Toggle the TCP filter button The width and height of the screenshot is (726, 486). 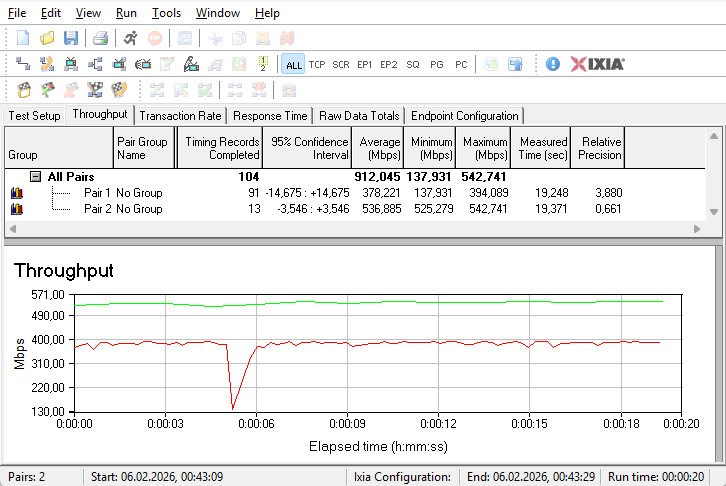pyautogui.click(x=317, y=64)
